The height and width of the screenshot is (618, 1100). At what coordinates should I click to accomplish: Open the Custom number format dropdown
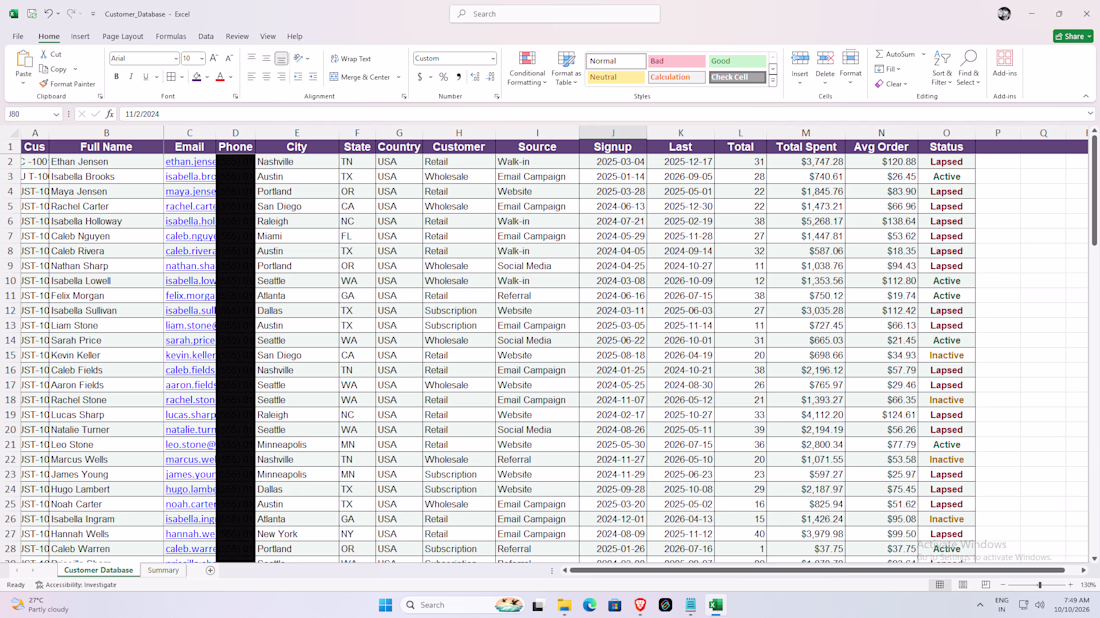pyautogui.click(x=492, y=58)
